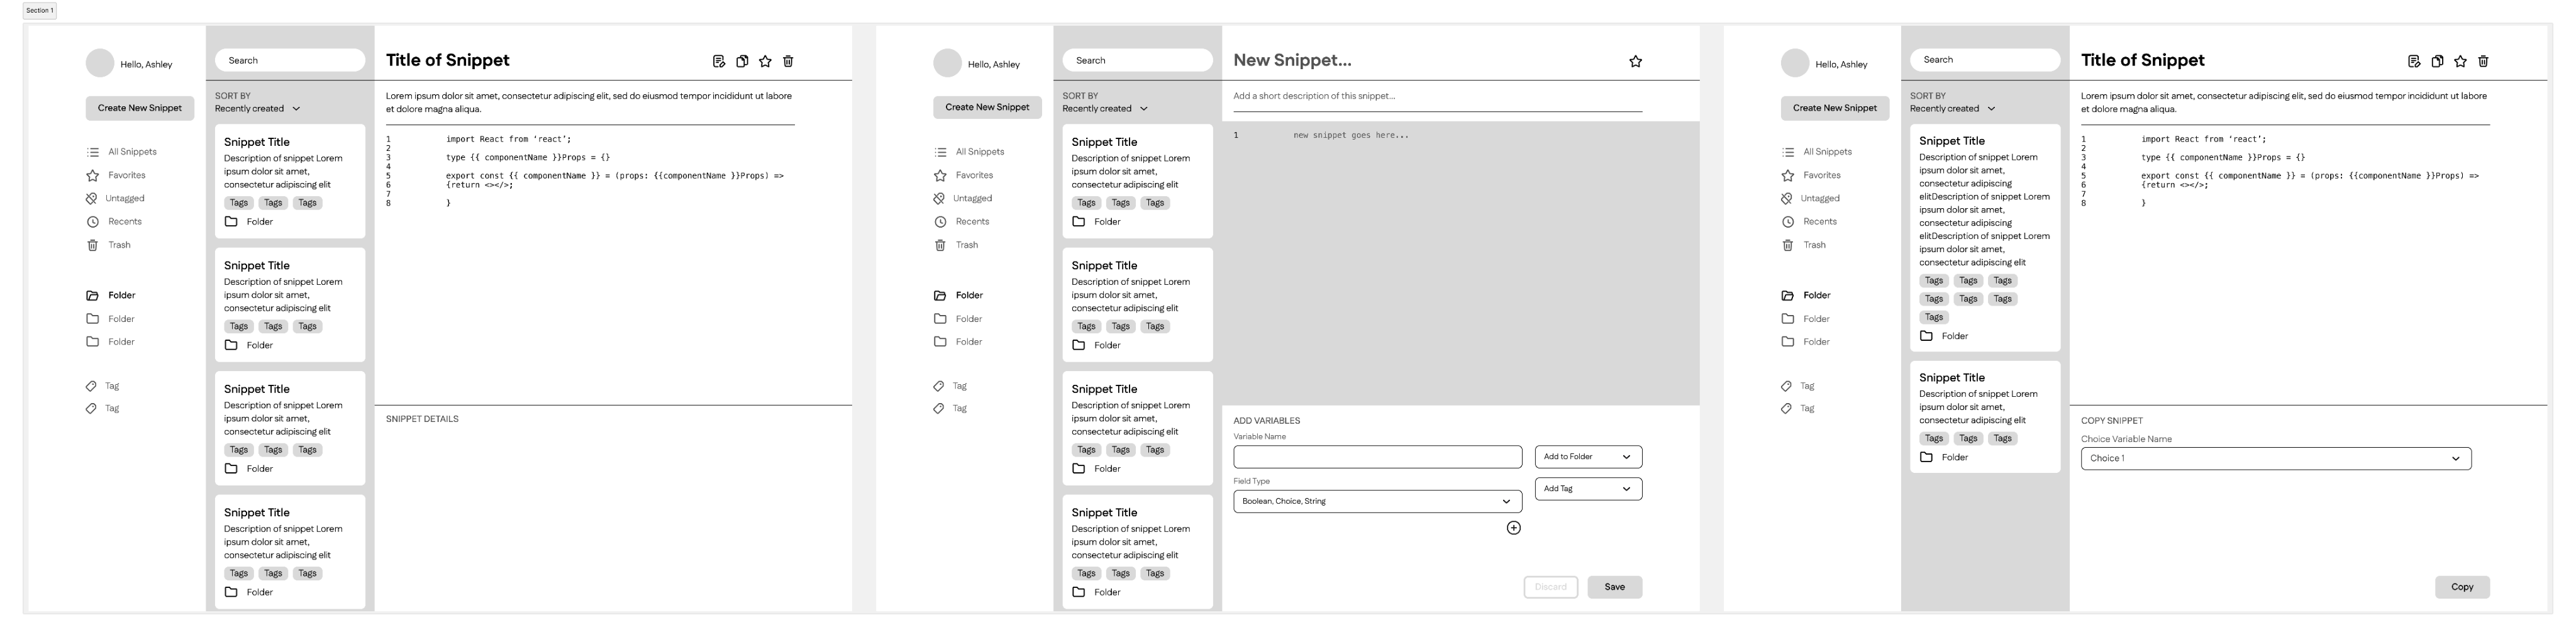This screenshot has width=2576, height=637.
Task: Click Ashley's avatar circle in the leftmost frame
Action: tap(100, 63)
